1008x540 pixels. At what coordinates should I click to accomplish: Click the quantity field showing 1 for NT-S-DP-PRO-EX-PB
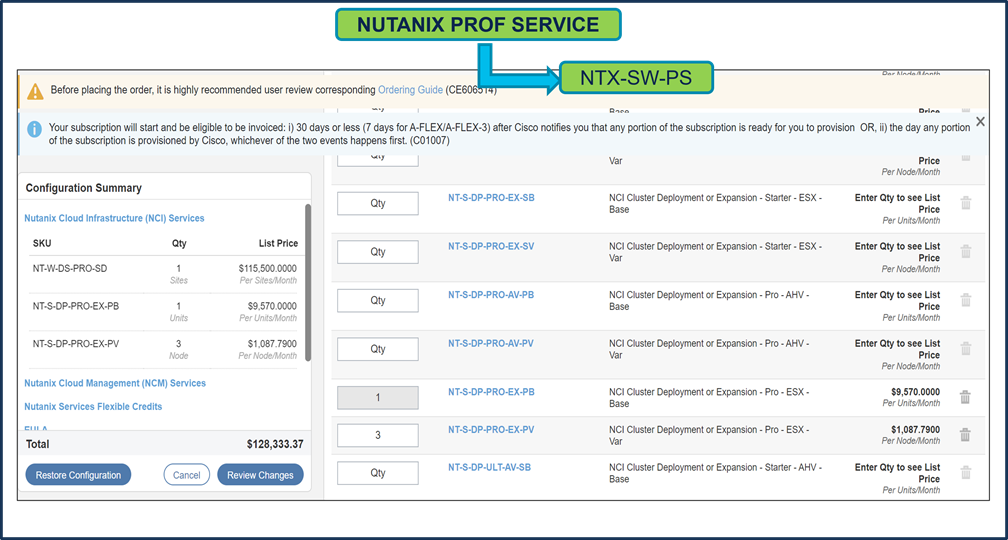pos(378,398)
